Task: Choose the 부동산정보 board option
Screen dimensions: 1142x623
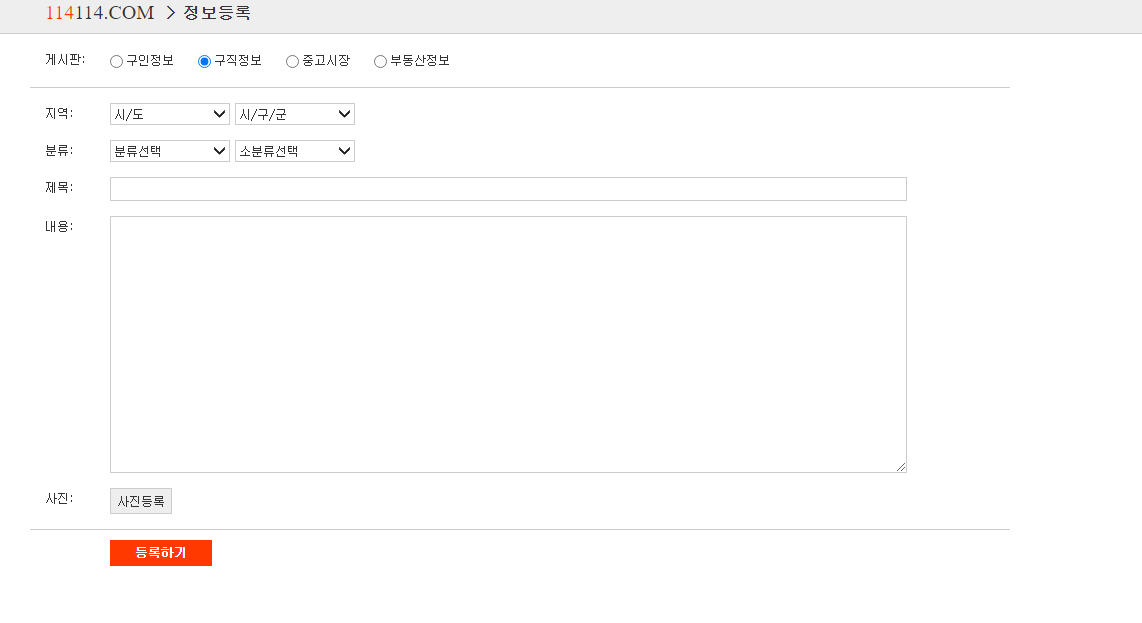Action: tap(380, 61)
